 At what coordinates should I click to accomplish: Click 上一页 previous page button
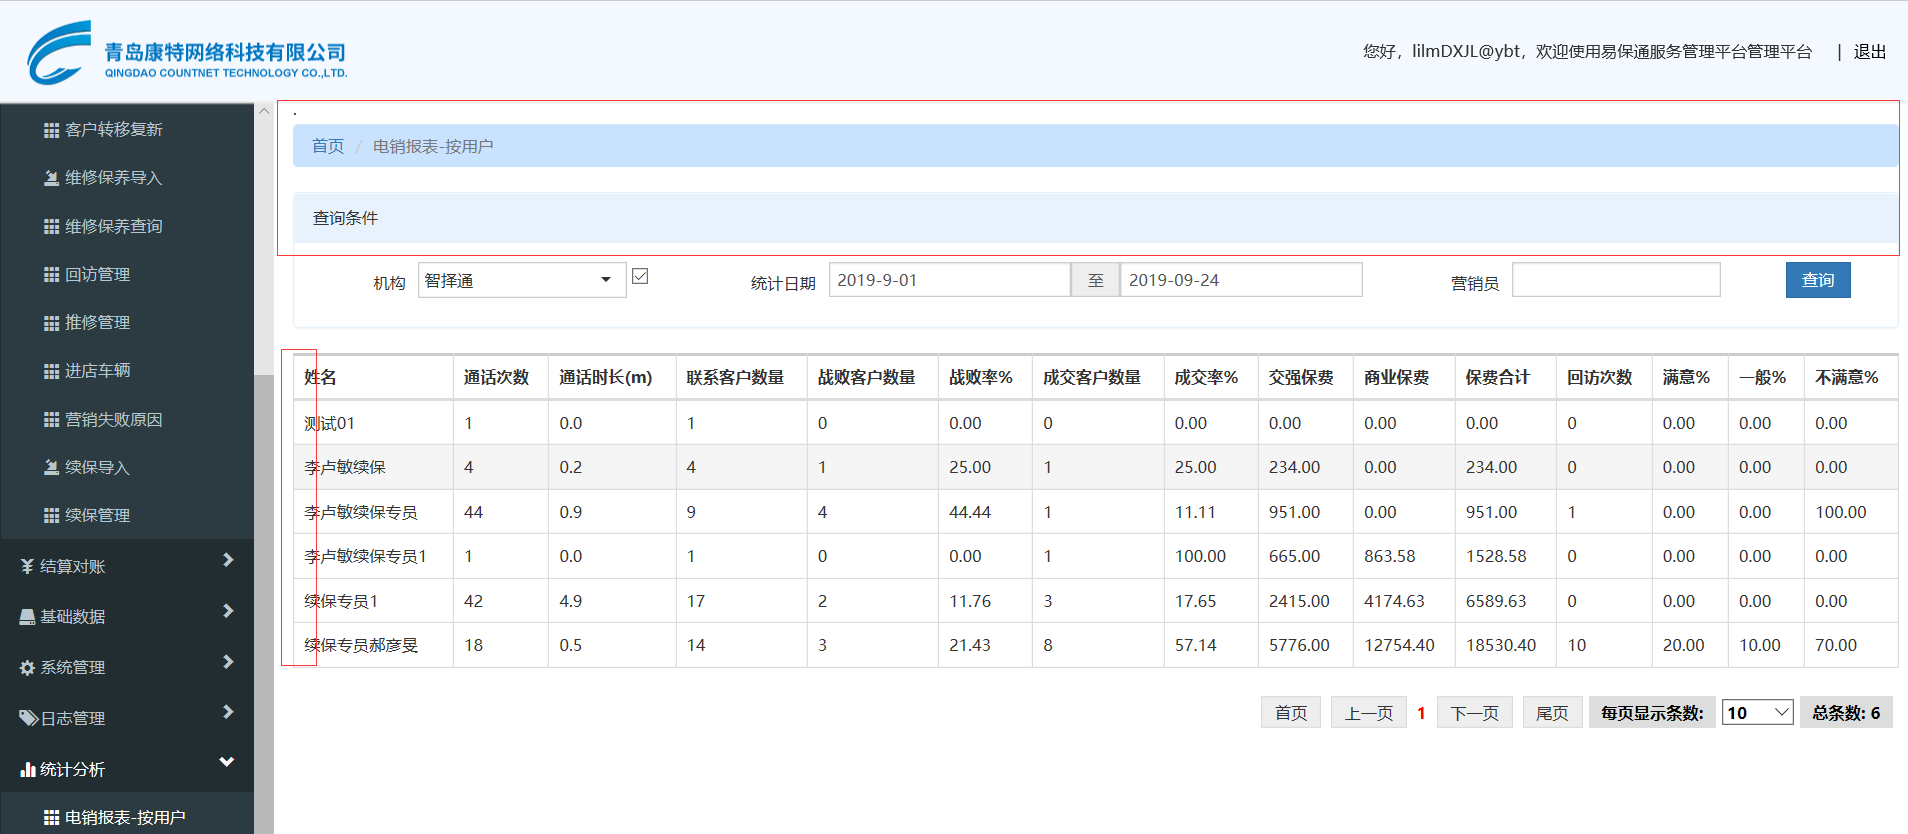click(1369, 713)
